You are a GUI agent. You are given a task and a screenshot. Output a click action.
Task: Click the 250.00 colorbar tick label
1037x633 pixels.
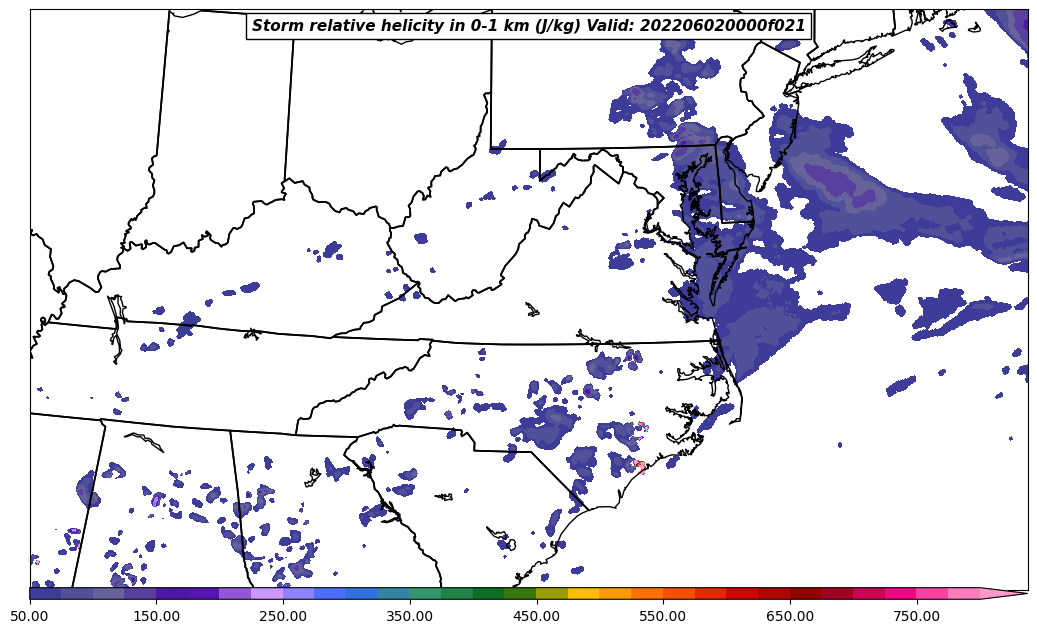(283, 616)
